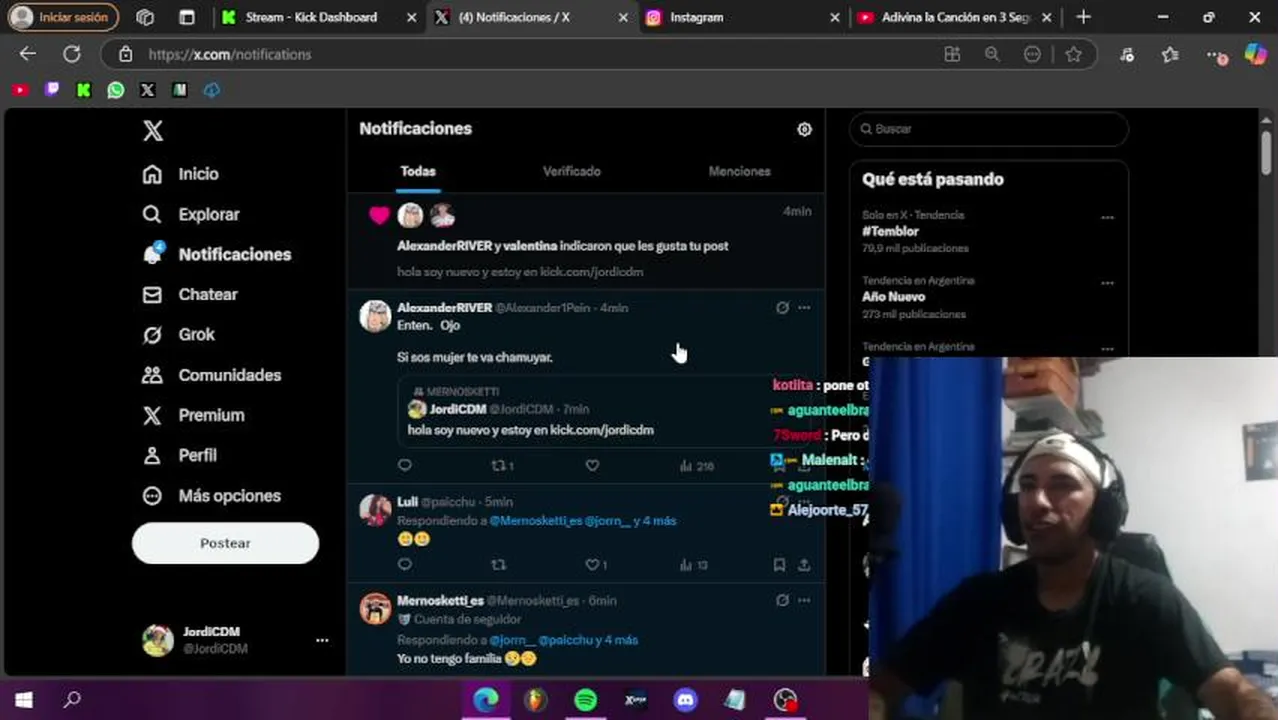
Task: Click the Buscar search field
Action: point(989,129)
